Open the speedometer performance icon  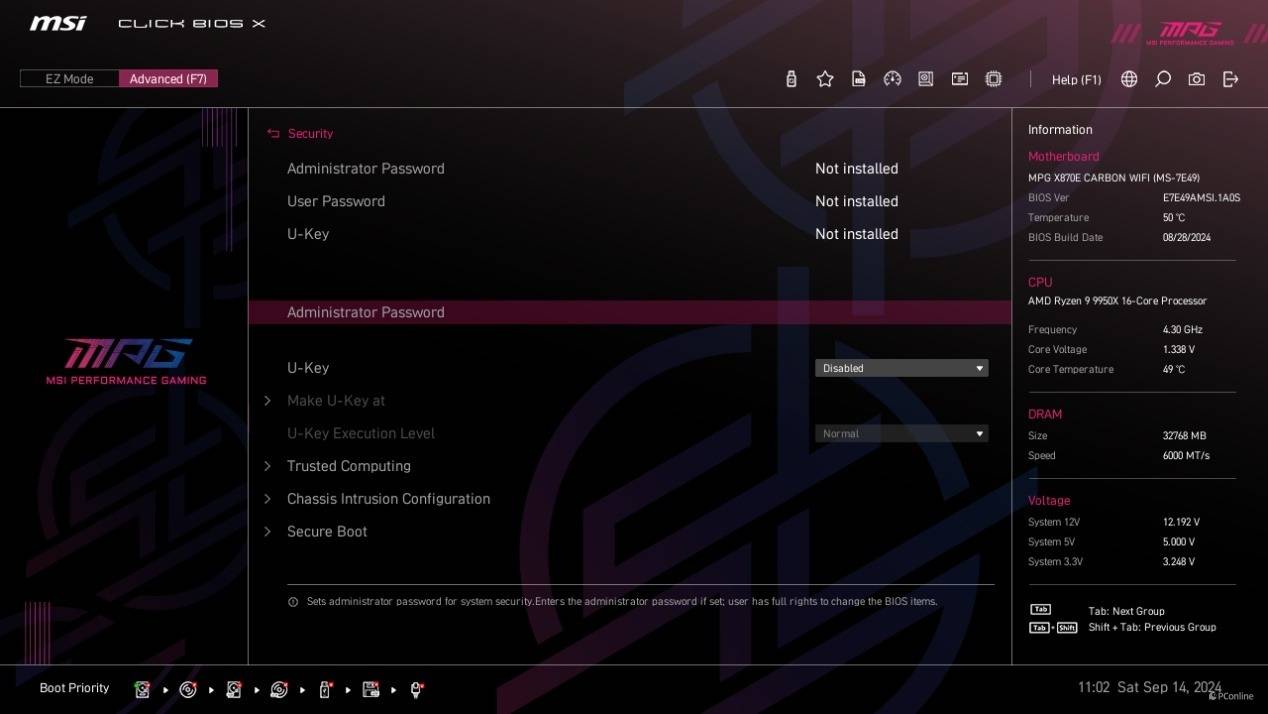[x=892, y=79]
